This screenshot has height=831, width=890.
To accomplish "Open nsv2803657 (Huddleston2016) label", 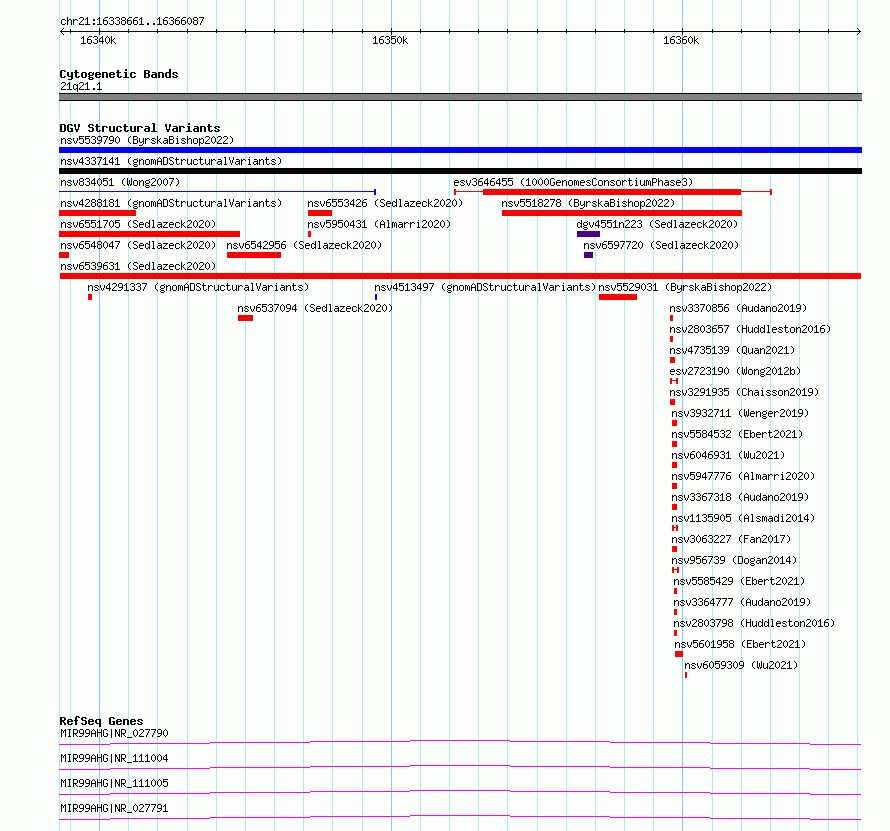I will click(750, 329).
